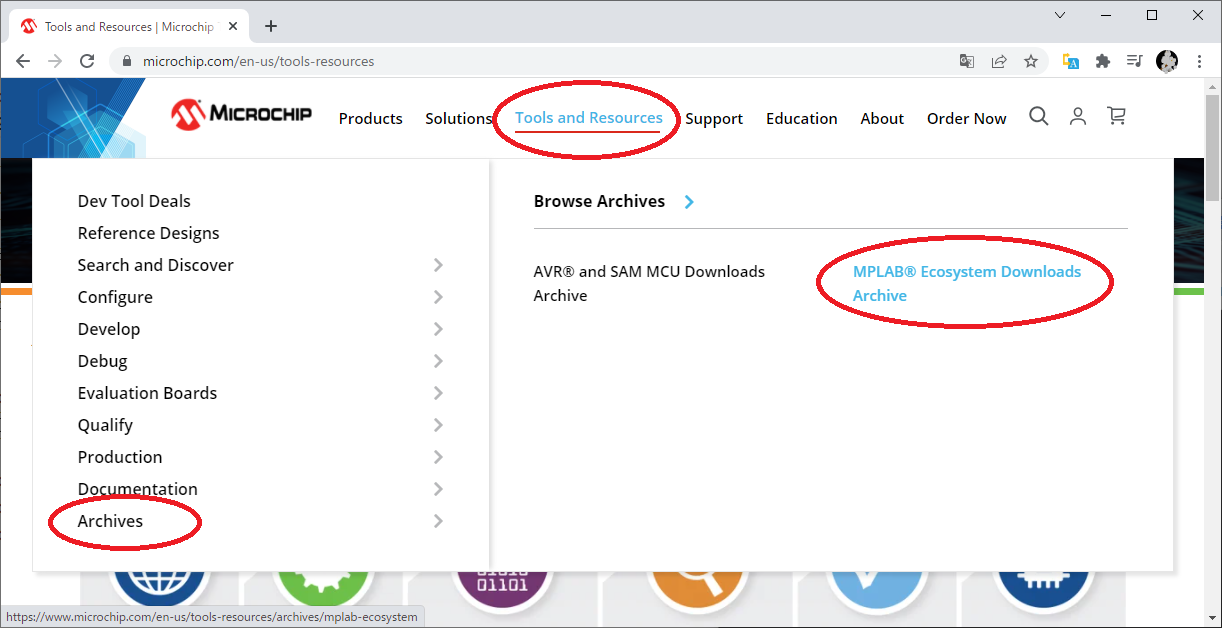Open Chrome's three-dot menu
Screen dimensions: 1222x629
click(1199, 61)
